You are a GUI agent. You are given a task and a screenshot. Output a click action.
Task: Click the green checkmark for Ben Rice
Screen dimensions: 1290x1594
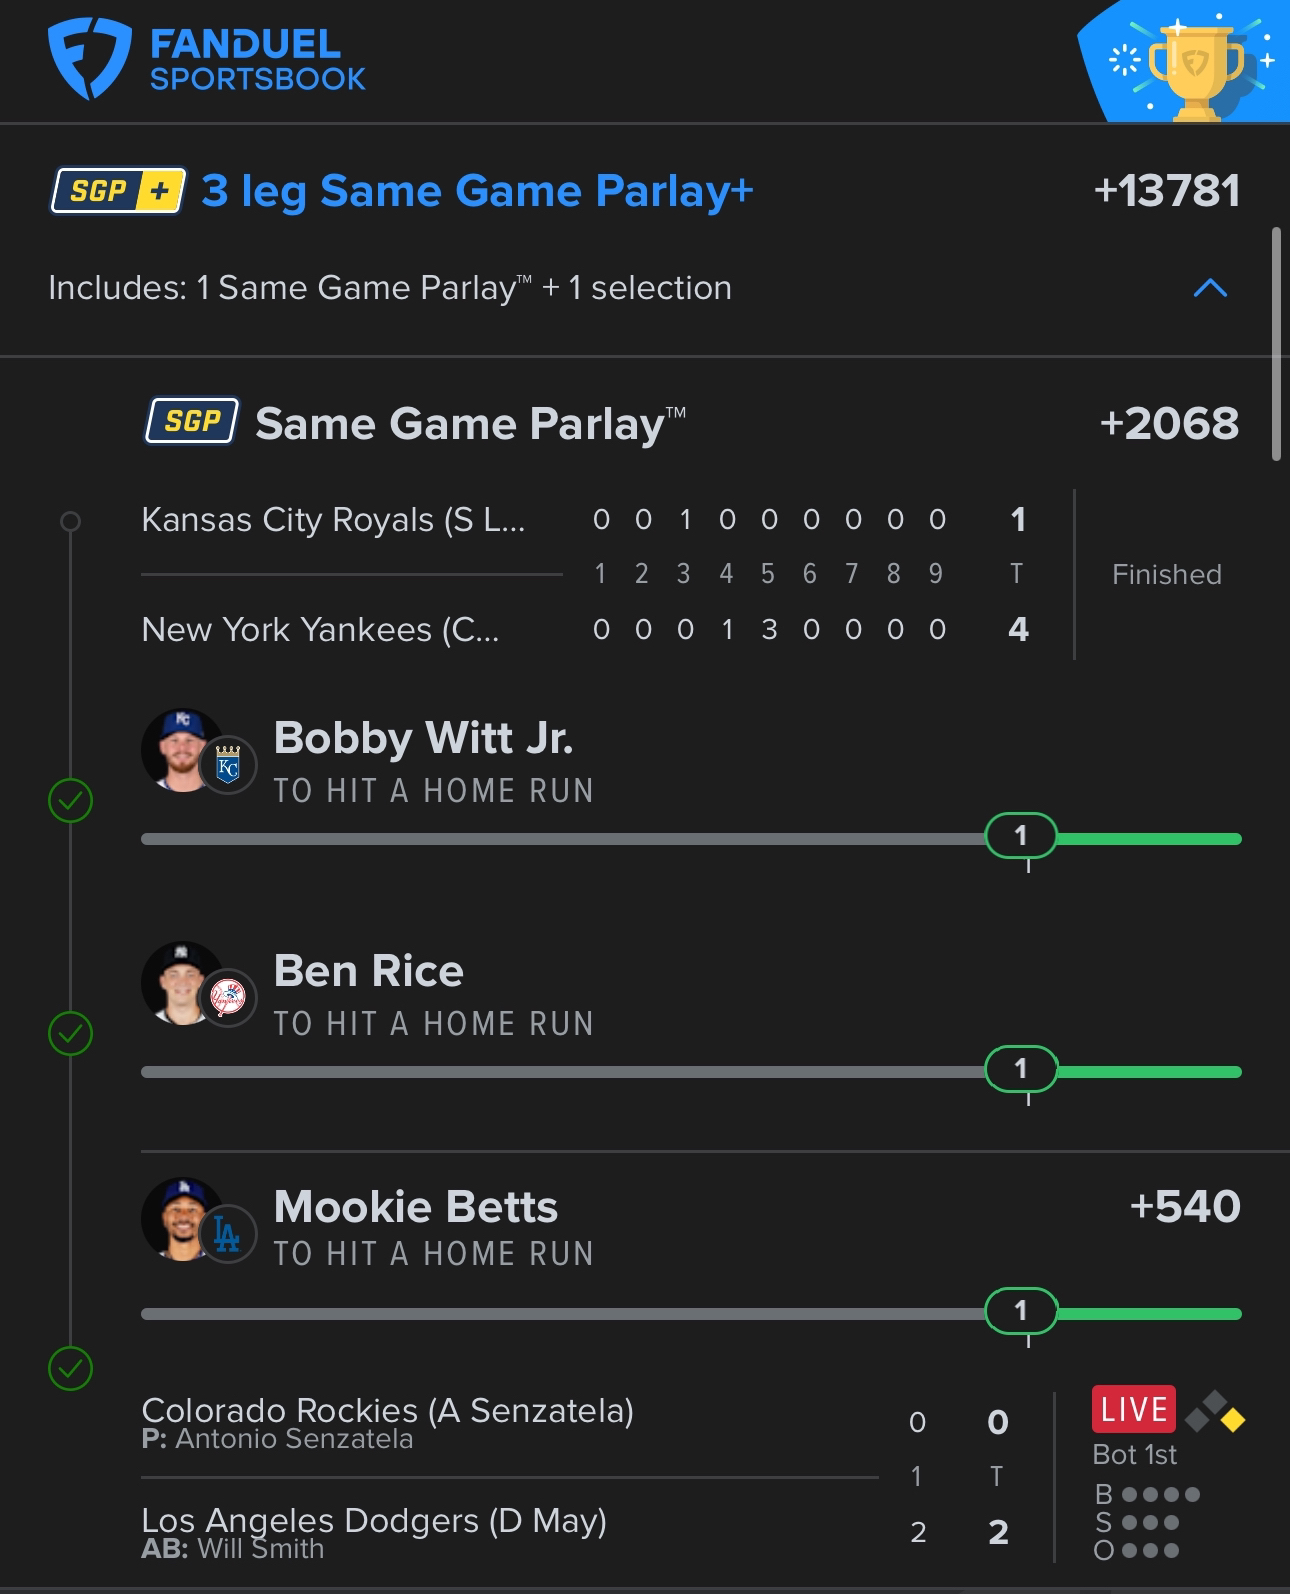coord(71,1033)
